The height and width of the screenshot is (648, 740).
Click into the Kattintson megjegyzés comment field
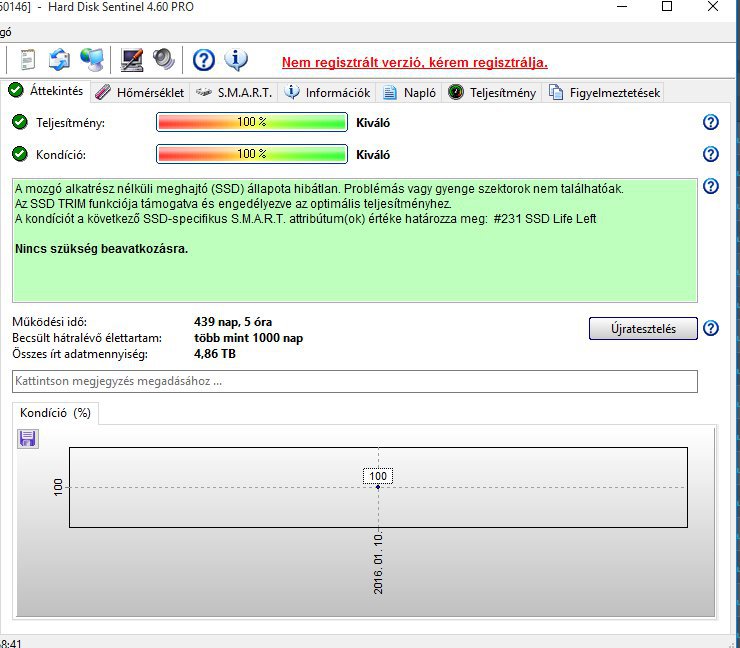(354, 381)
